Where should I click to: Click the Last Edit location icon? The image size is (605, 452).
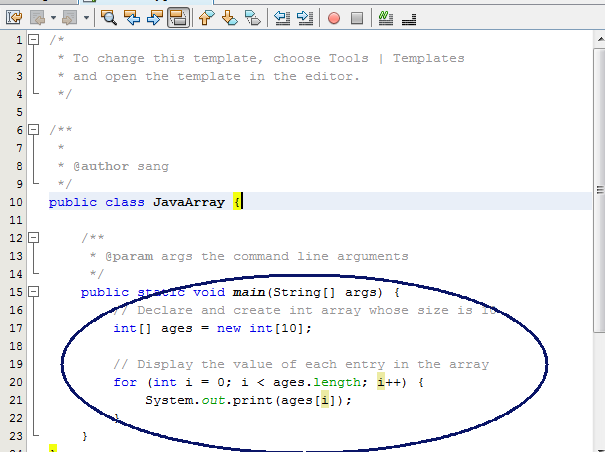[14, 17]
